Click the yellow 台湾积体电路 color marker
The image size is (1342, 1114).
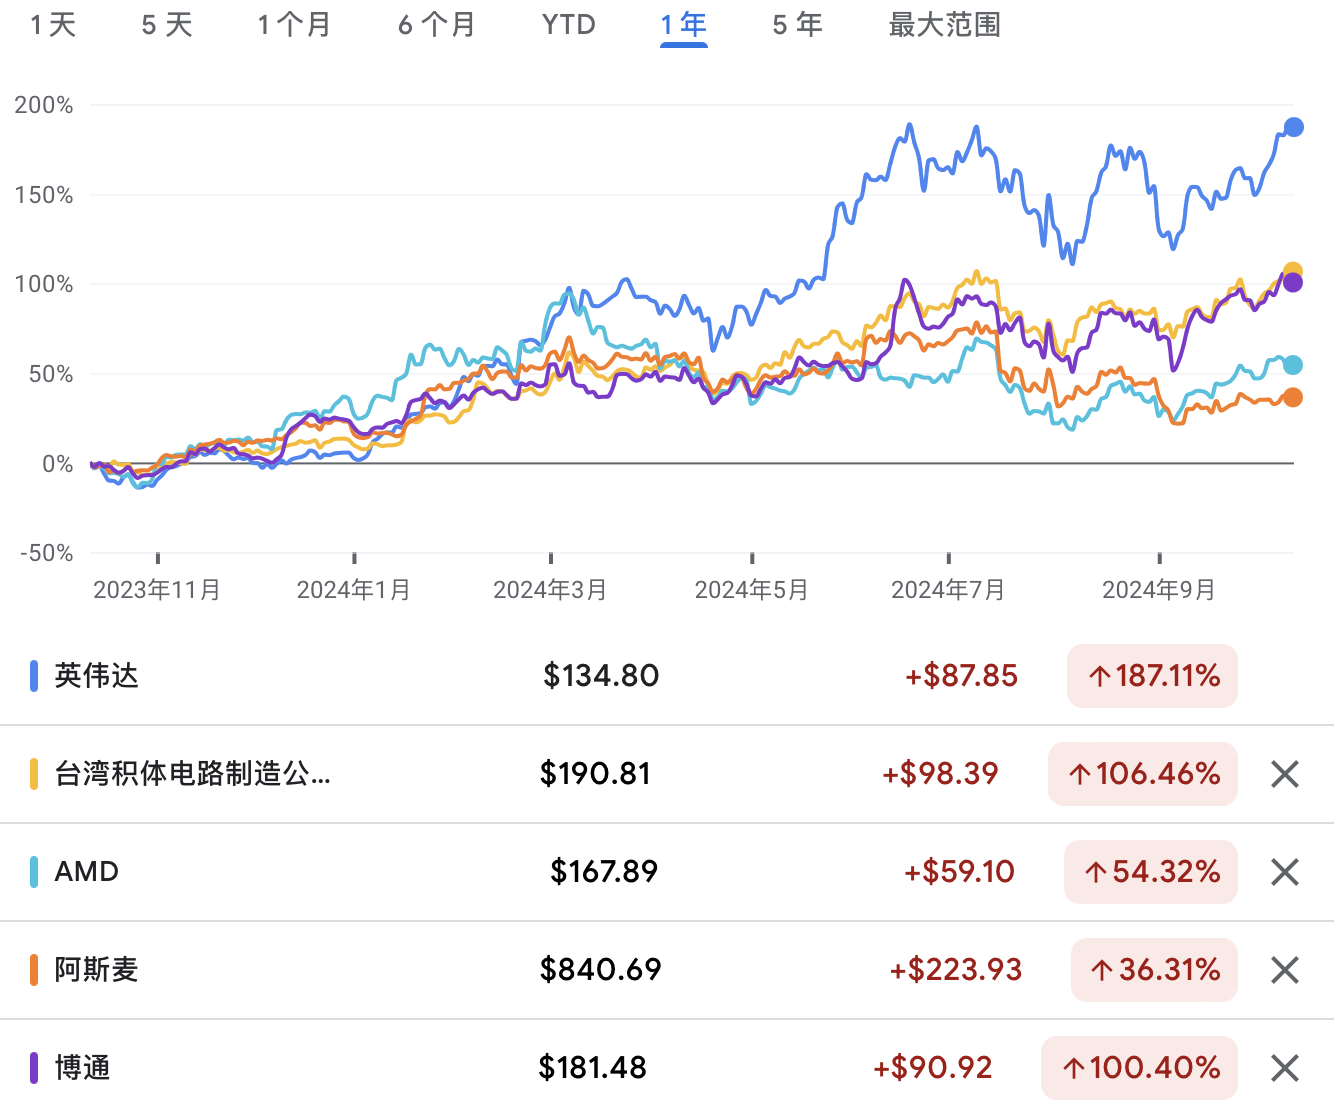pyautogui.click(x=34, y=774)
